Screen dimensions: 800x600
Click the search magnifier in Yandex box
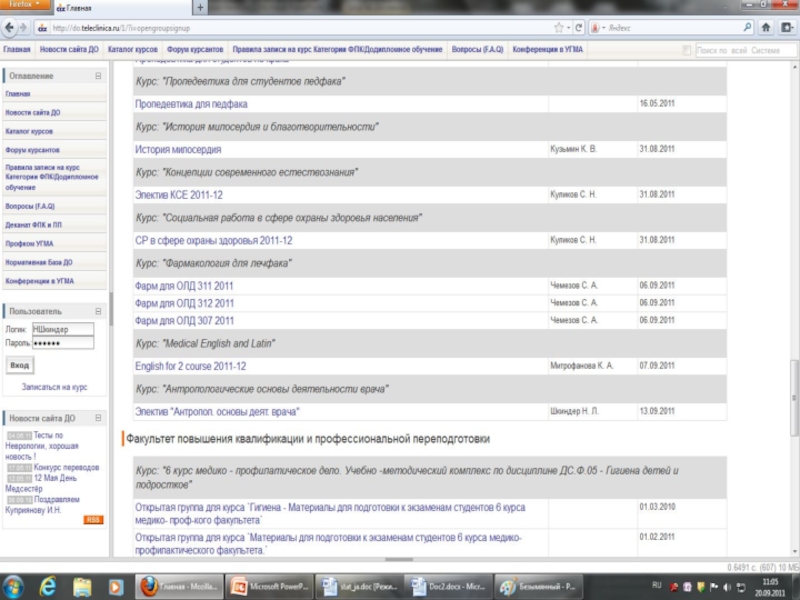point(747,28)
